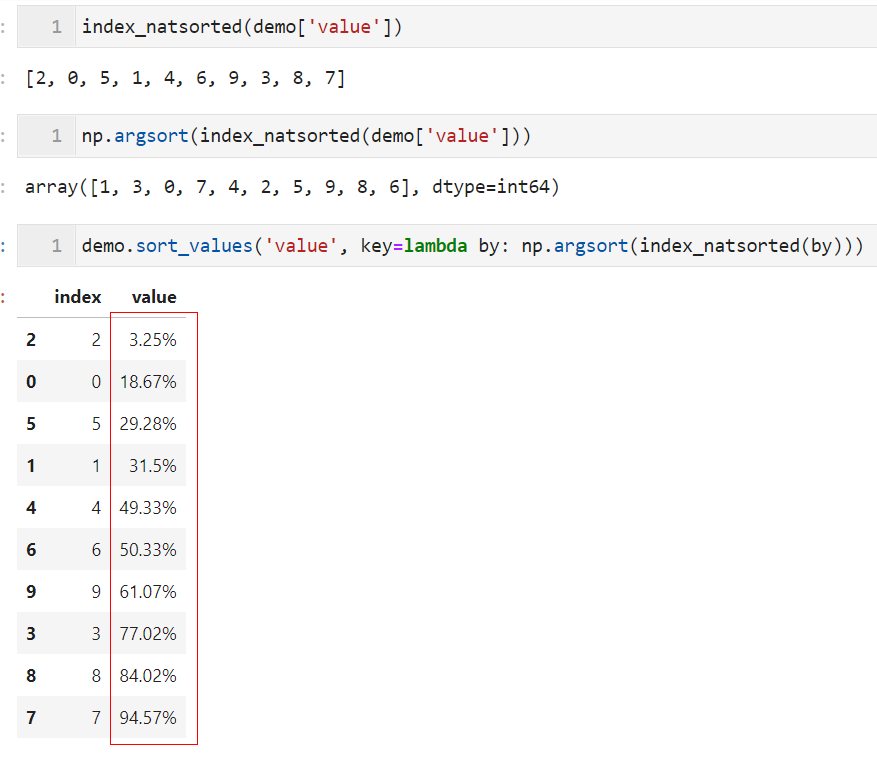Click the 77.02% value cell

[148, 633]
